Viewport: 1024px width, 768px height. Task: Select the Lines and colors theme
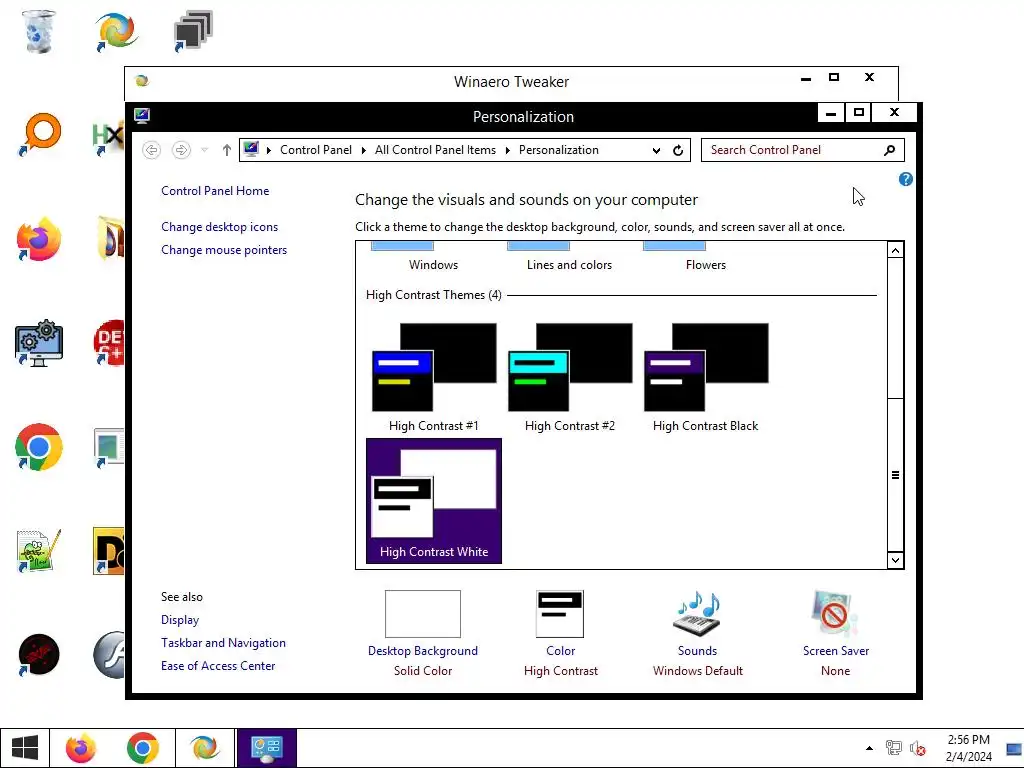coord(569,258)
